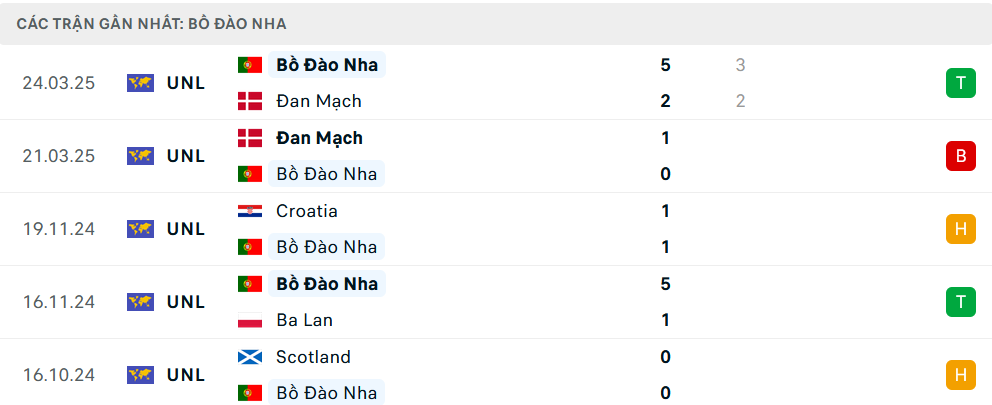
Task: Click the Ba Lan flag icon
Action: 250,320
